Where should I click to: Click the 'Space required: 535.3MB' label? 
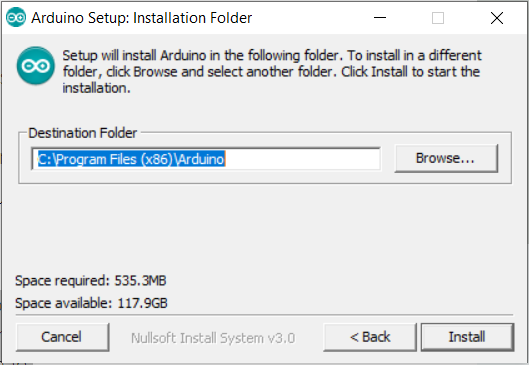tap(90, 280)
